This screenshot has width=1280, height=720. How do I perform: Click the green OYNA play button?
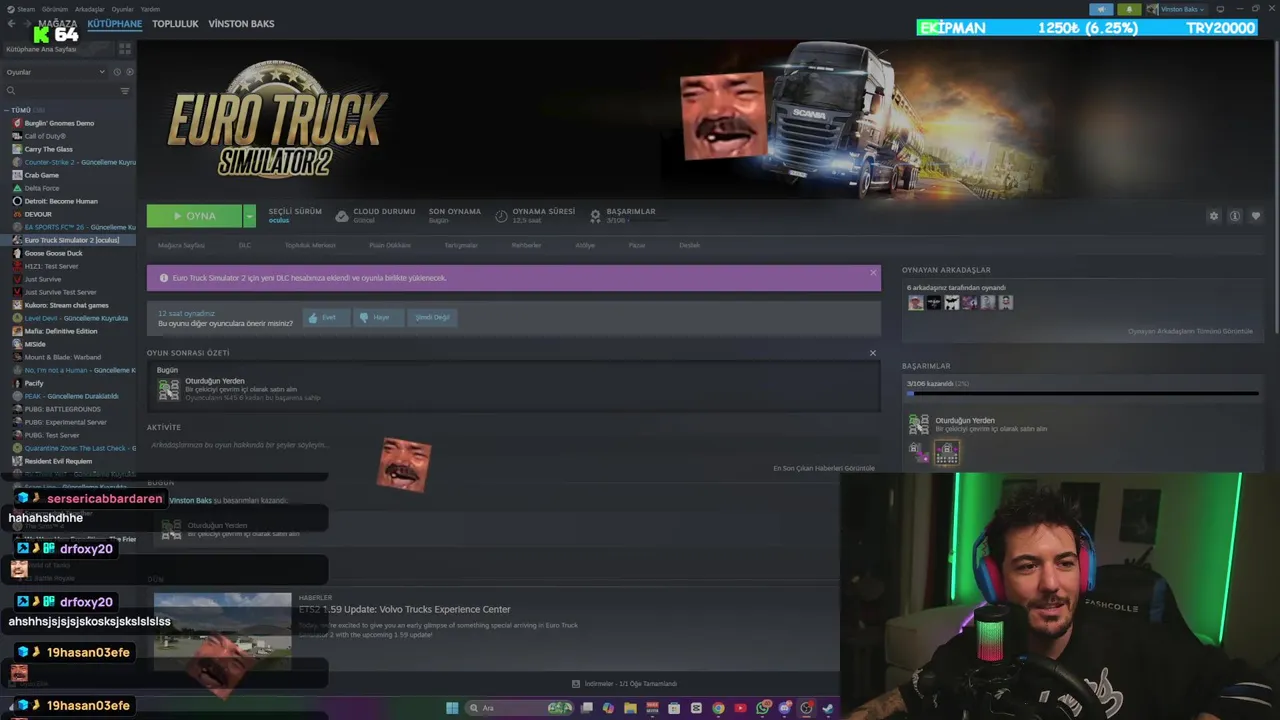[x=194, y=216]
